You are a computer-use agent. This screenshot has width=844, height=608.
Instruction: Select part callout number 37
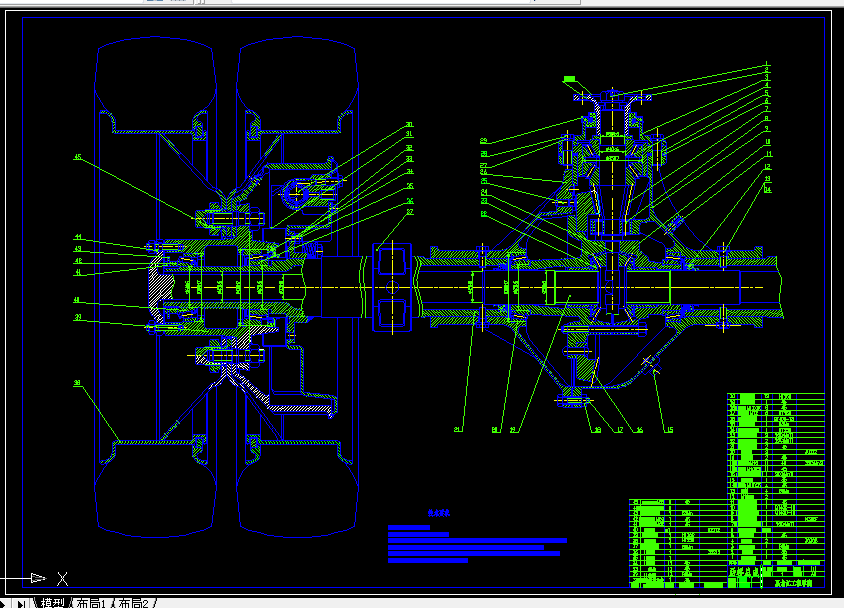[x=410, y=212]
